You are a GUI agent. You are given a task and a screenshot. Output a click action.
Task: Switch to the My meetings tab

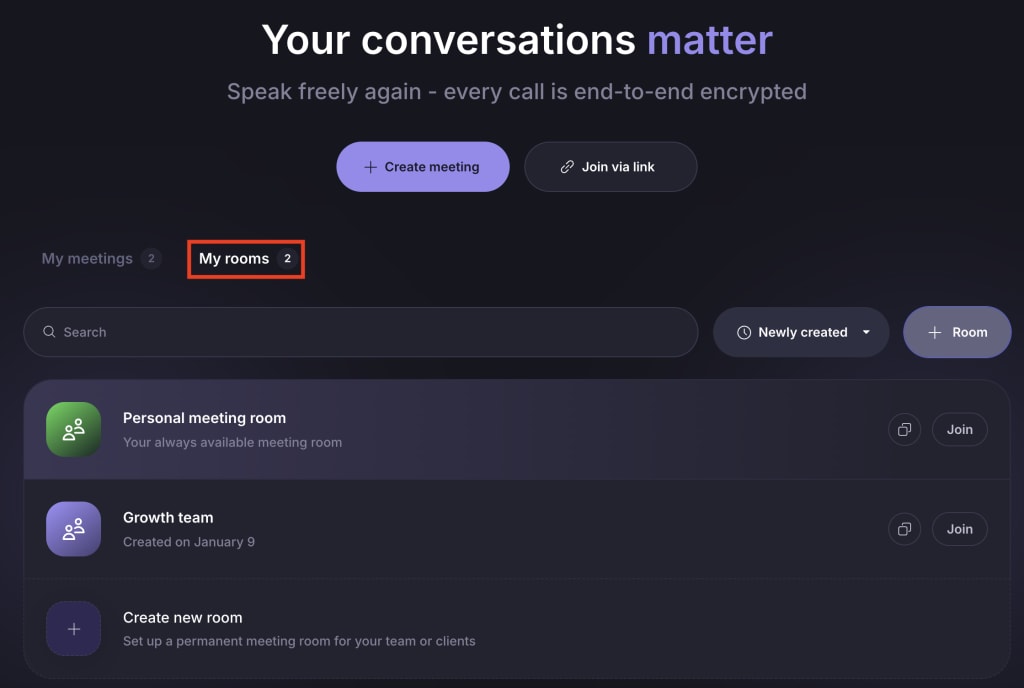(x=88, y=258)
